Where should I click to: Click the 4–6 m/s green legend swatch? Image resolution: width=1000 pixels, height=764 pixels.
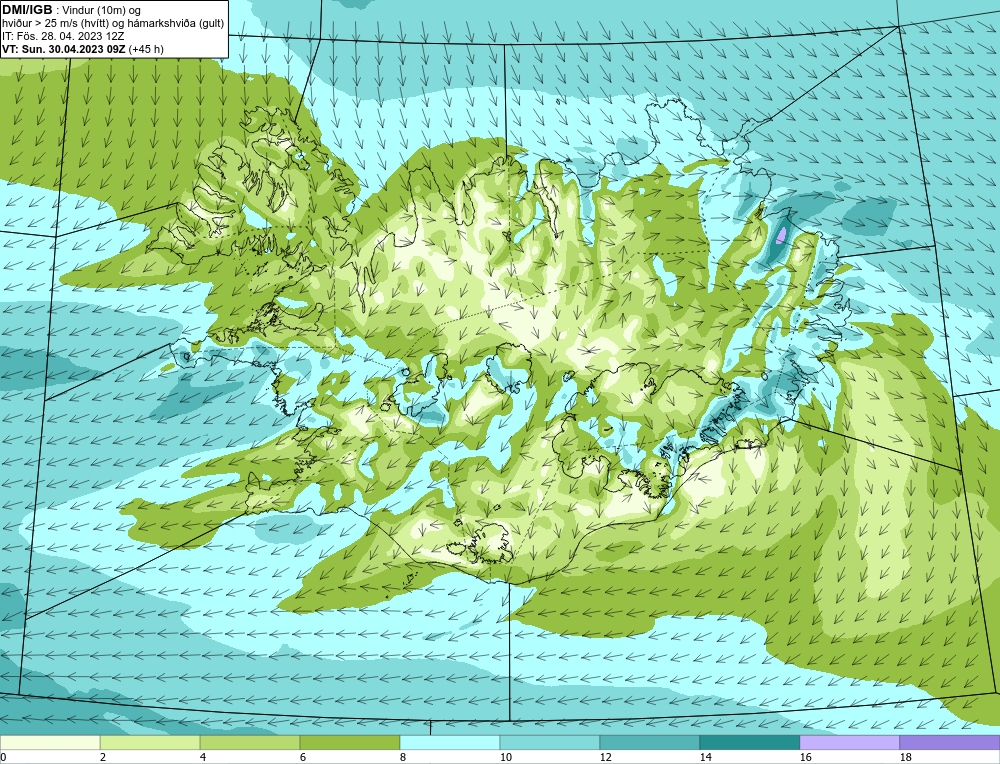pos(250,743)
